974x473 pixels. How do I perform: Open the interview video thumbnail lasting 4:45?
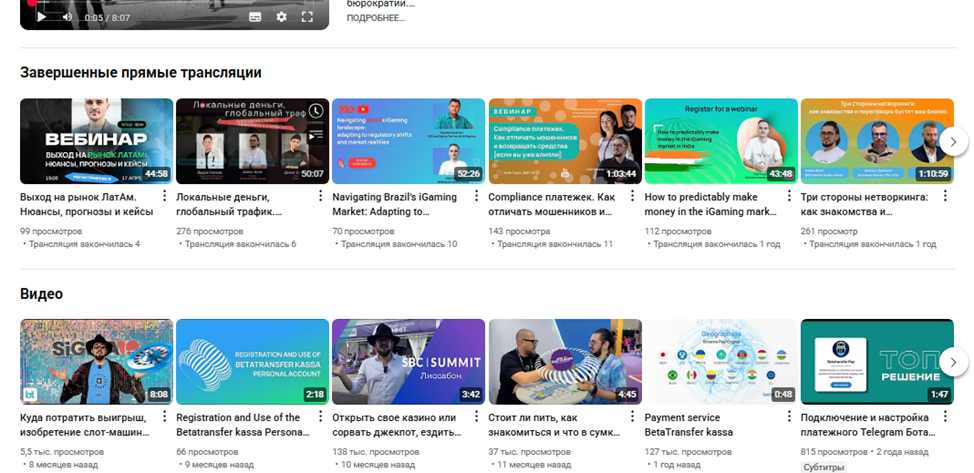click(565, 362)
